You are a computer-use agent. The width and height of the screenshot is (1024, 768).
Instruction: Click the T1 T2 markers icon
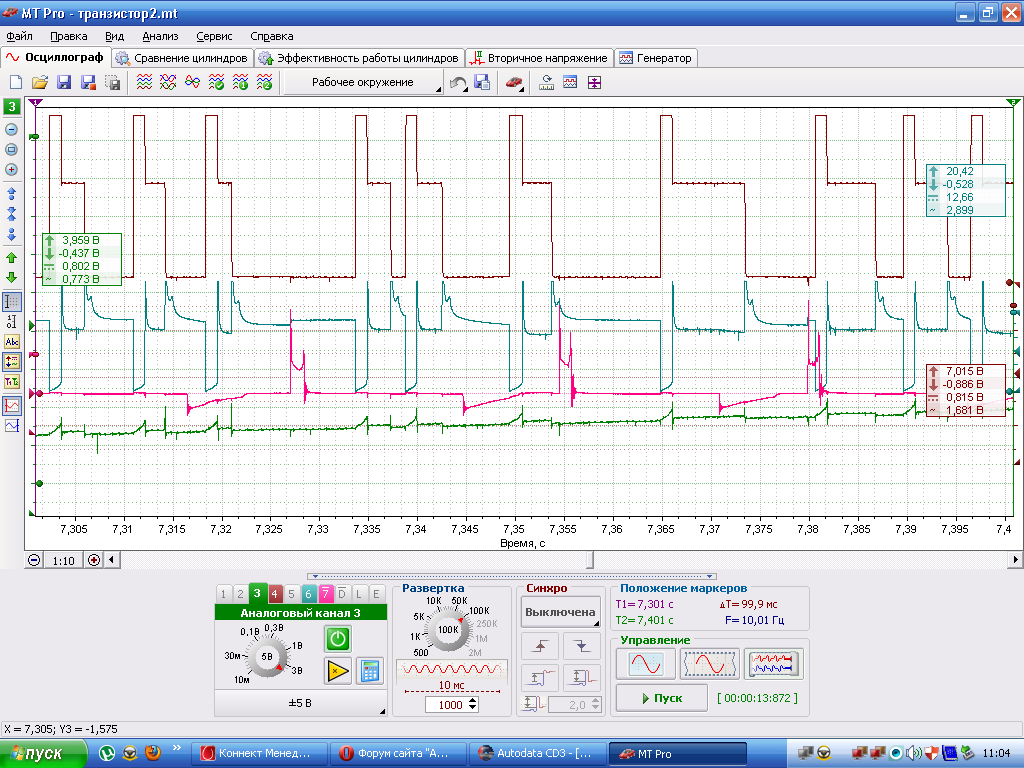coord(12,382)
